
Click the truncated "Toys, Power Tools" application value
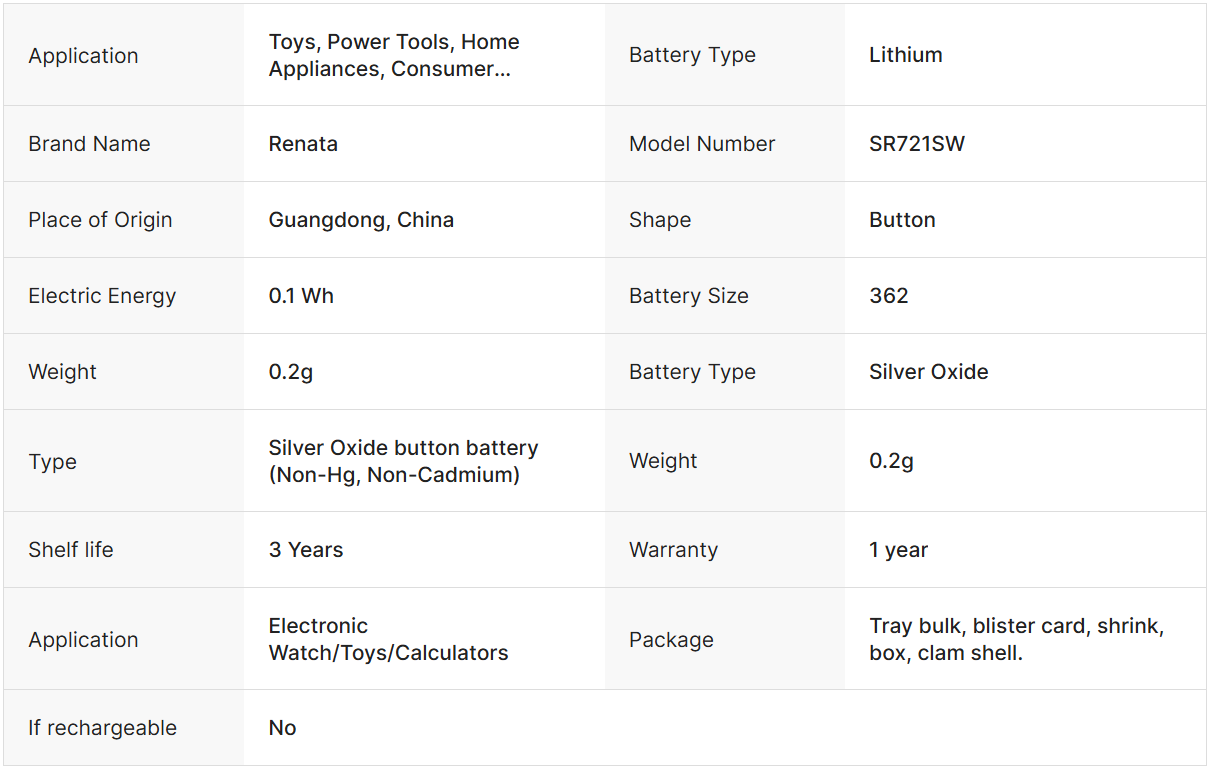coord(394,55)
